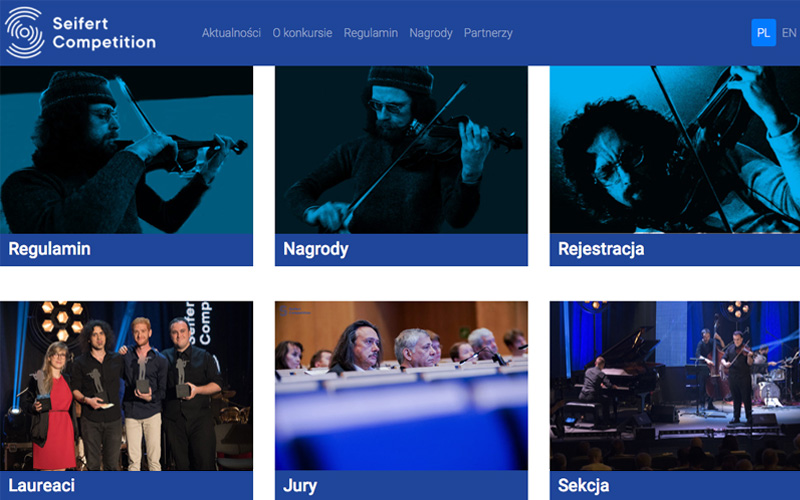This screenshot has width=800, height=500.
Task: Open the Partnerzy navigation link
Action: click(488, 33)
